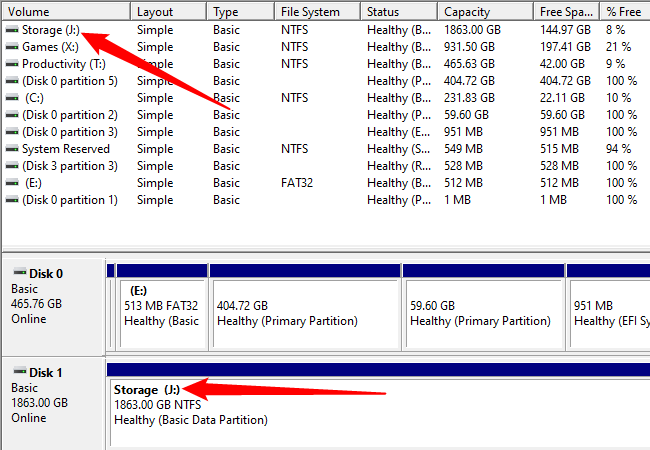
Task: Click the drive icon for Disk 0 partition 2
Action: pos(12,115)
